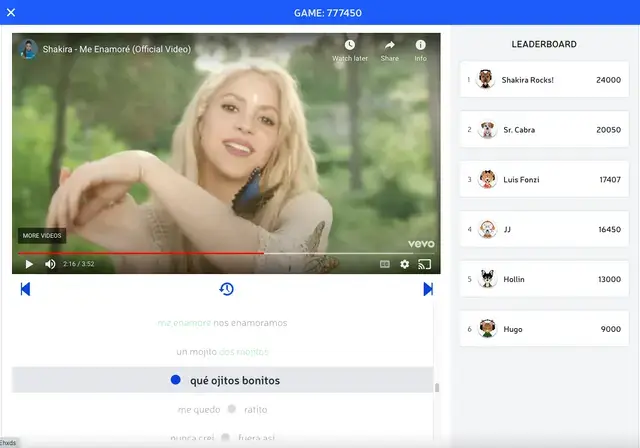
Task: Skip to next lyric line
Action: [428, 289]
